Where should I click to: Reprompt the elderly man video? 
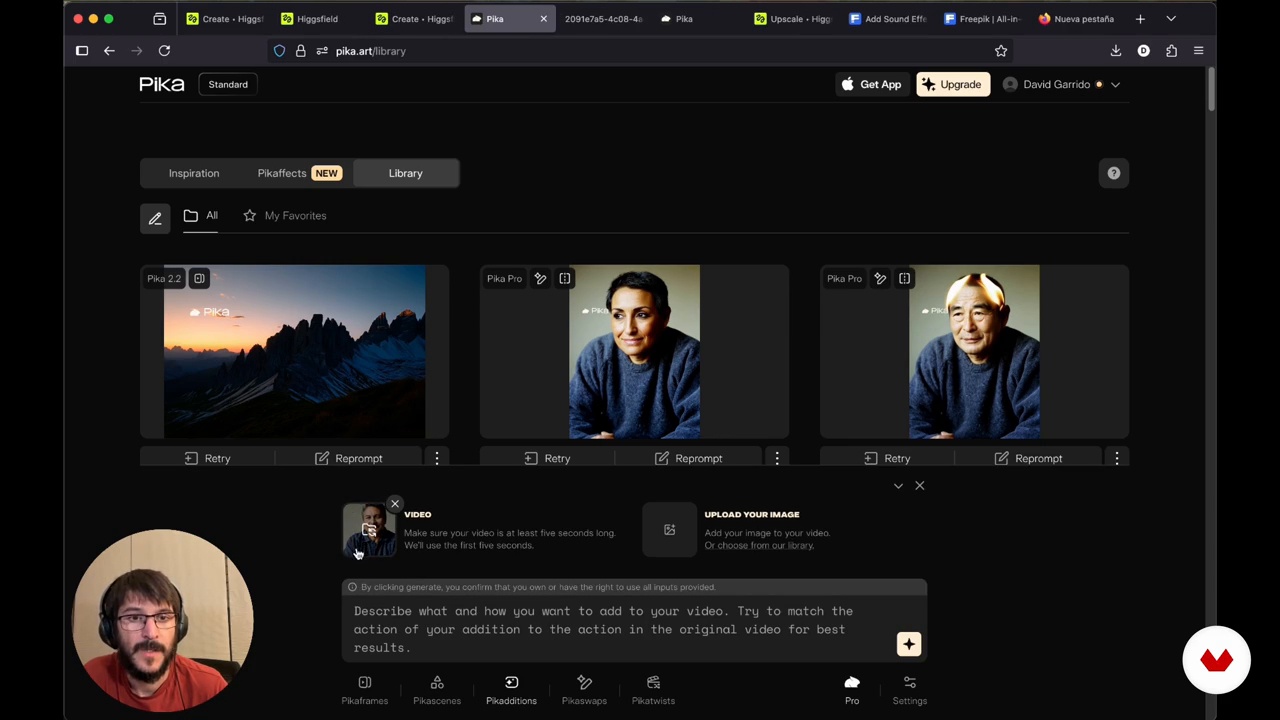[1028, 458]
